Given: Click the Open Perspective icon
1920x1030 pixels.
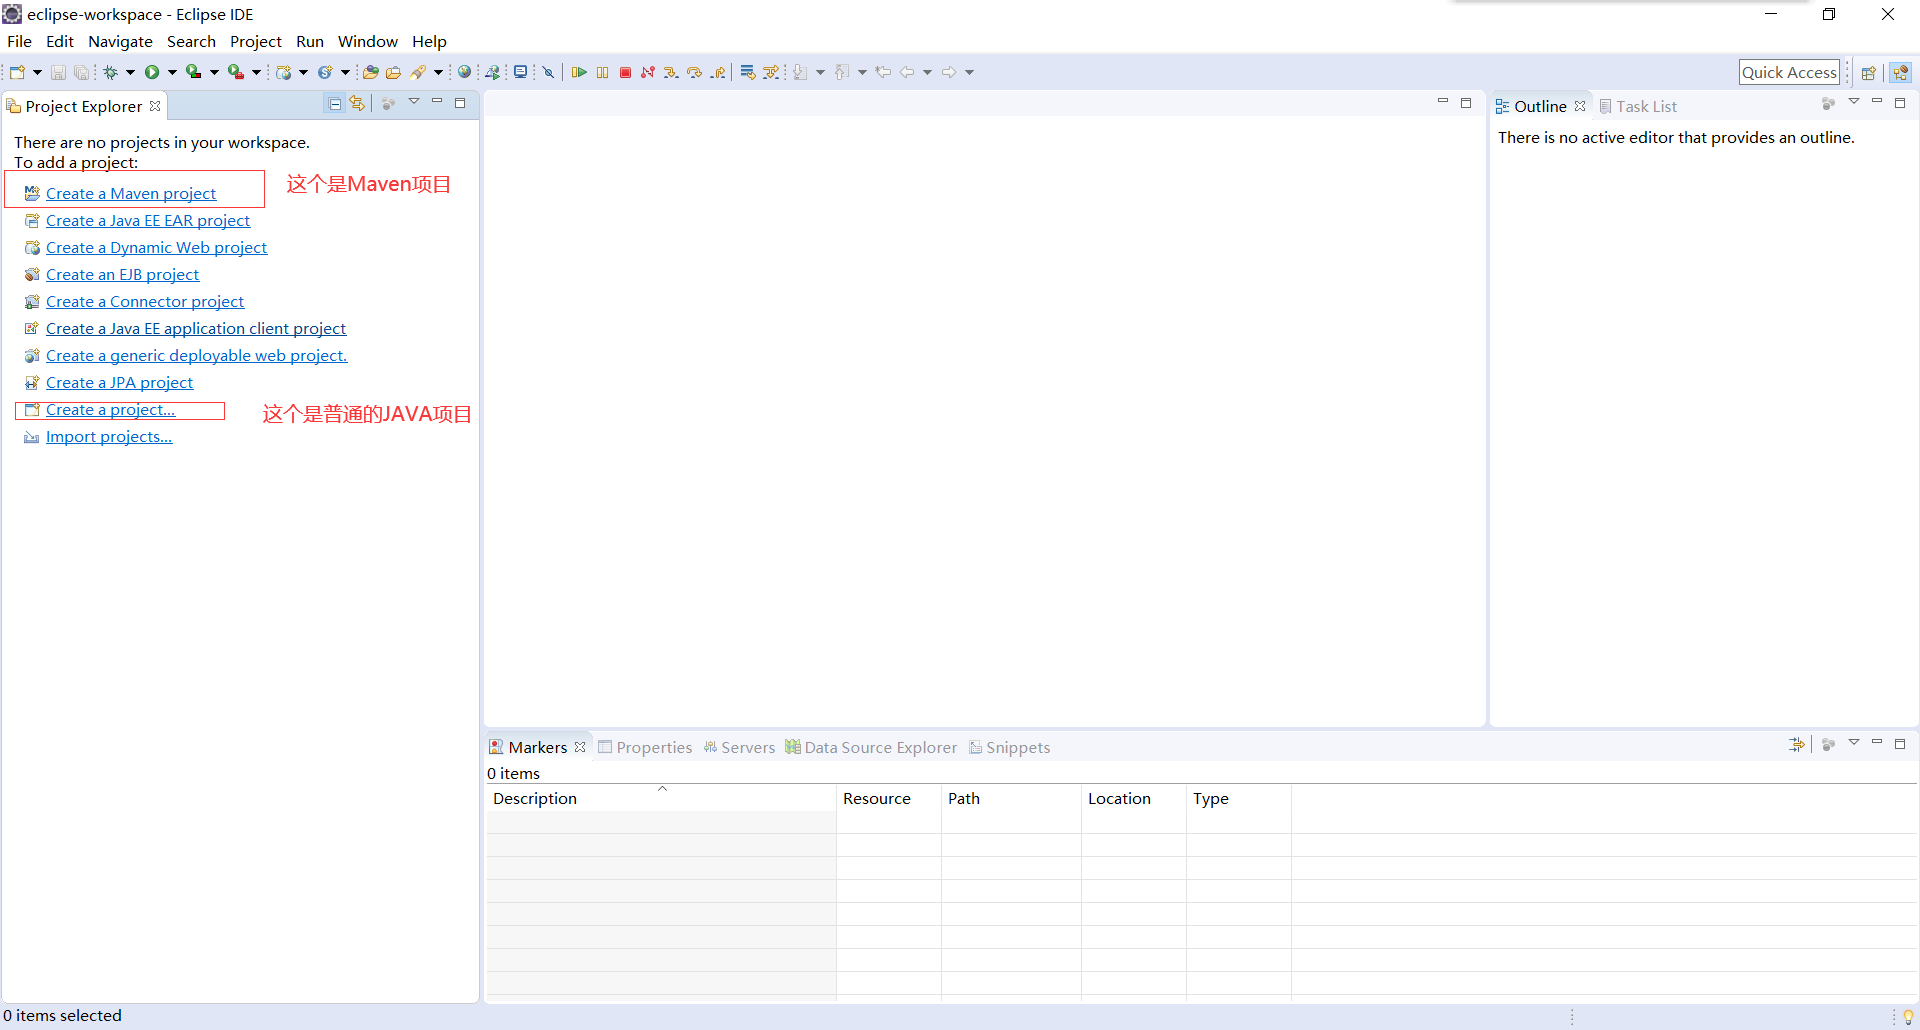Looking at the screenshot, I should click(x=1868, y=72).
